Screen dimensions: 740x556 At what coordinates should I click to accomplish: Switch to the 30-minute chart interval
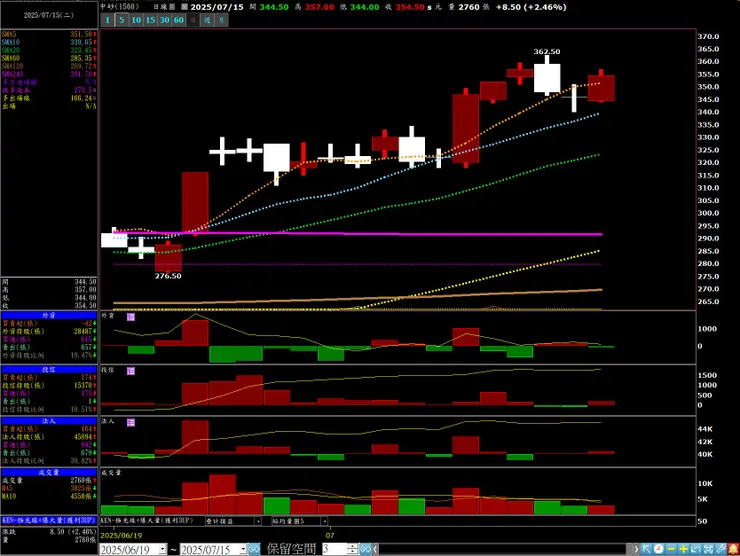165,20
